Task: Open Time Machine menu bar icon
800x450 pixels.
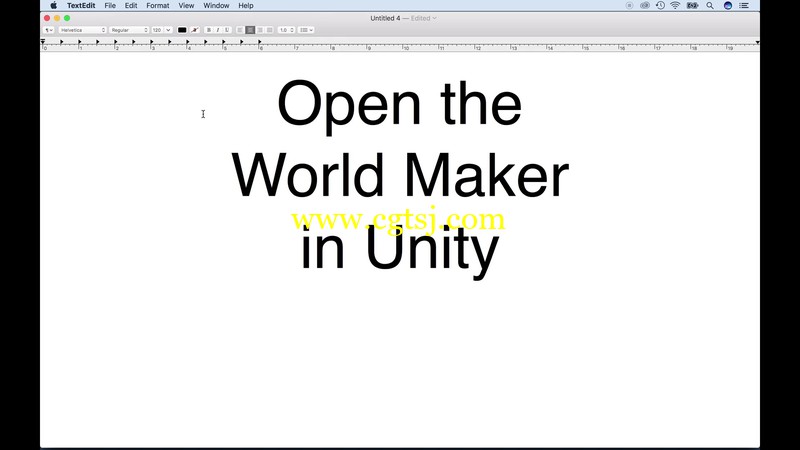Action: tap(660, 6)
